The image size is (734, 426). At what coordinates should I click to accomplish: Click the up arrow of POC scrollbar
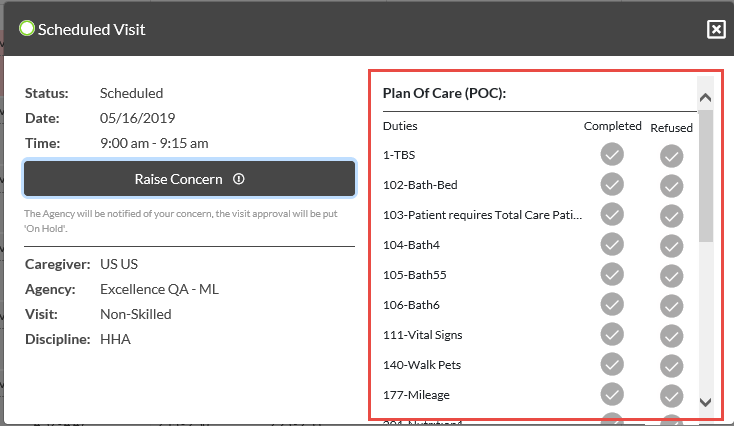coord(705,97)
